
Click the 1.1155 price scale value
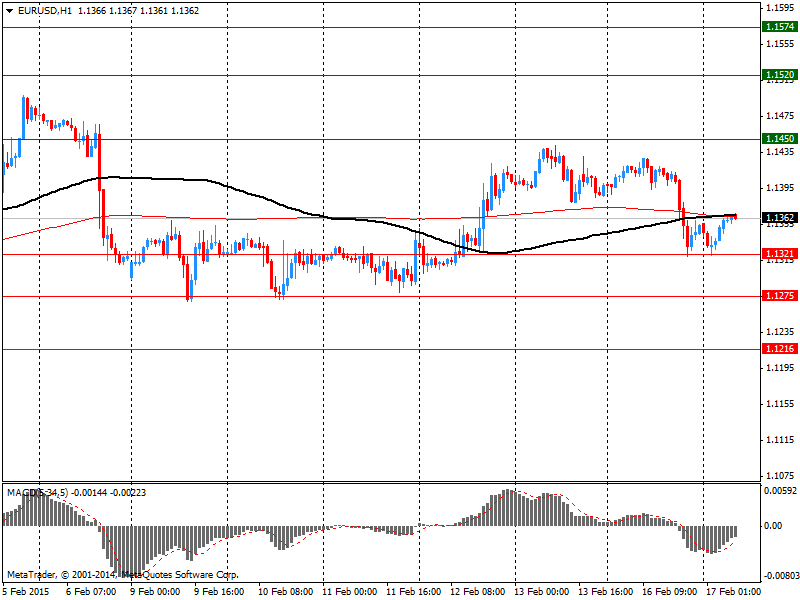781,404
